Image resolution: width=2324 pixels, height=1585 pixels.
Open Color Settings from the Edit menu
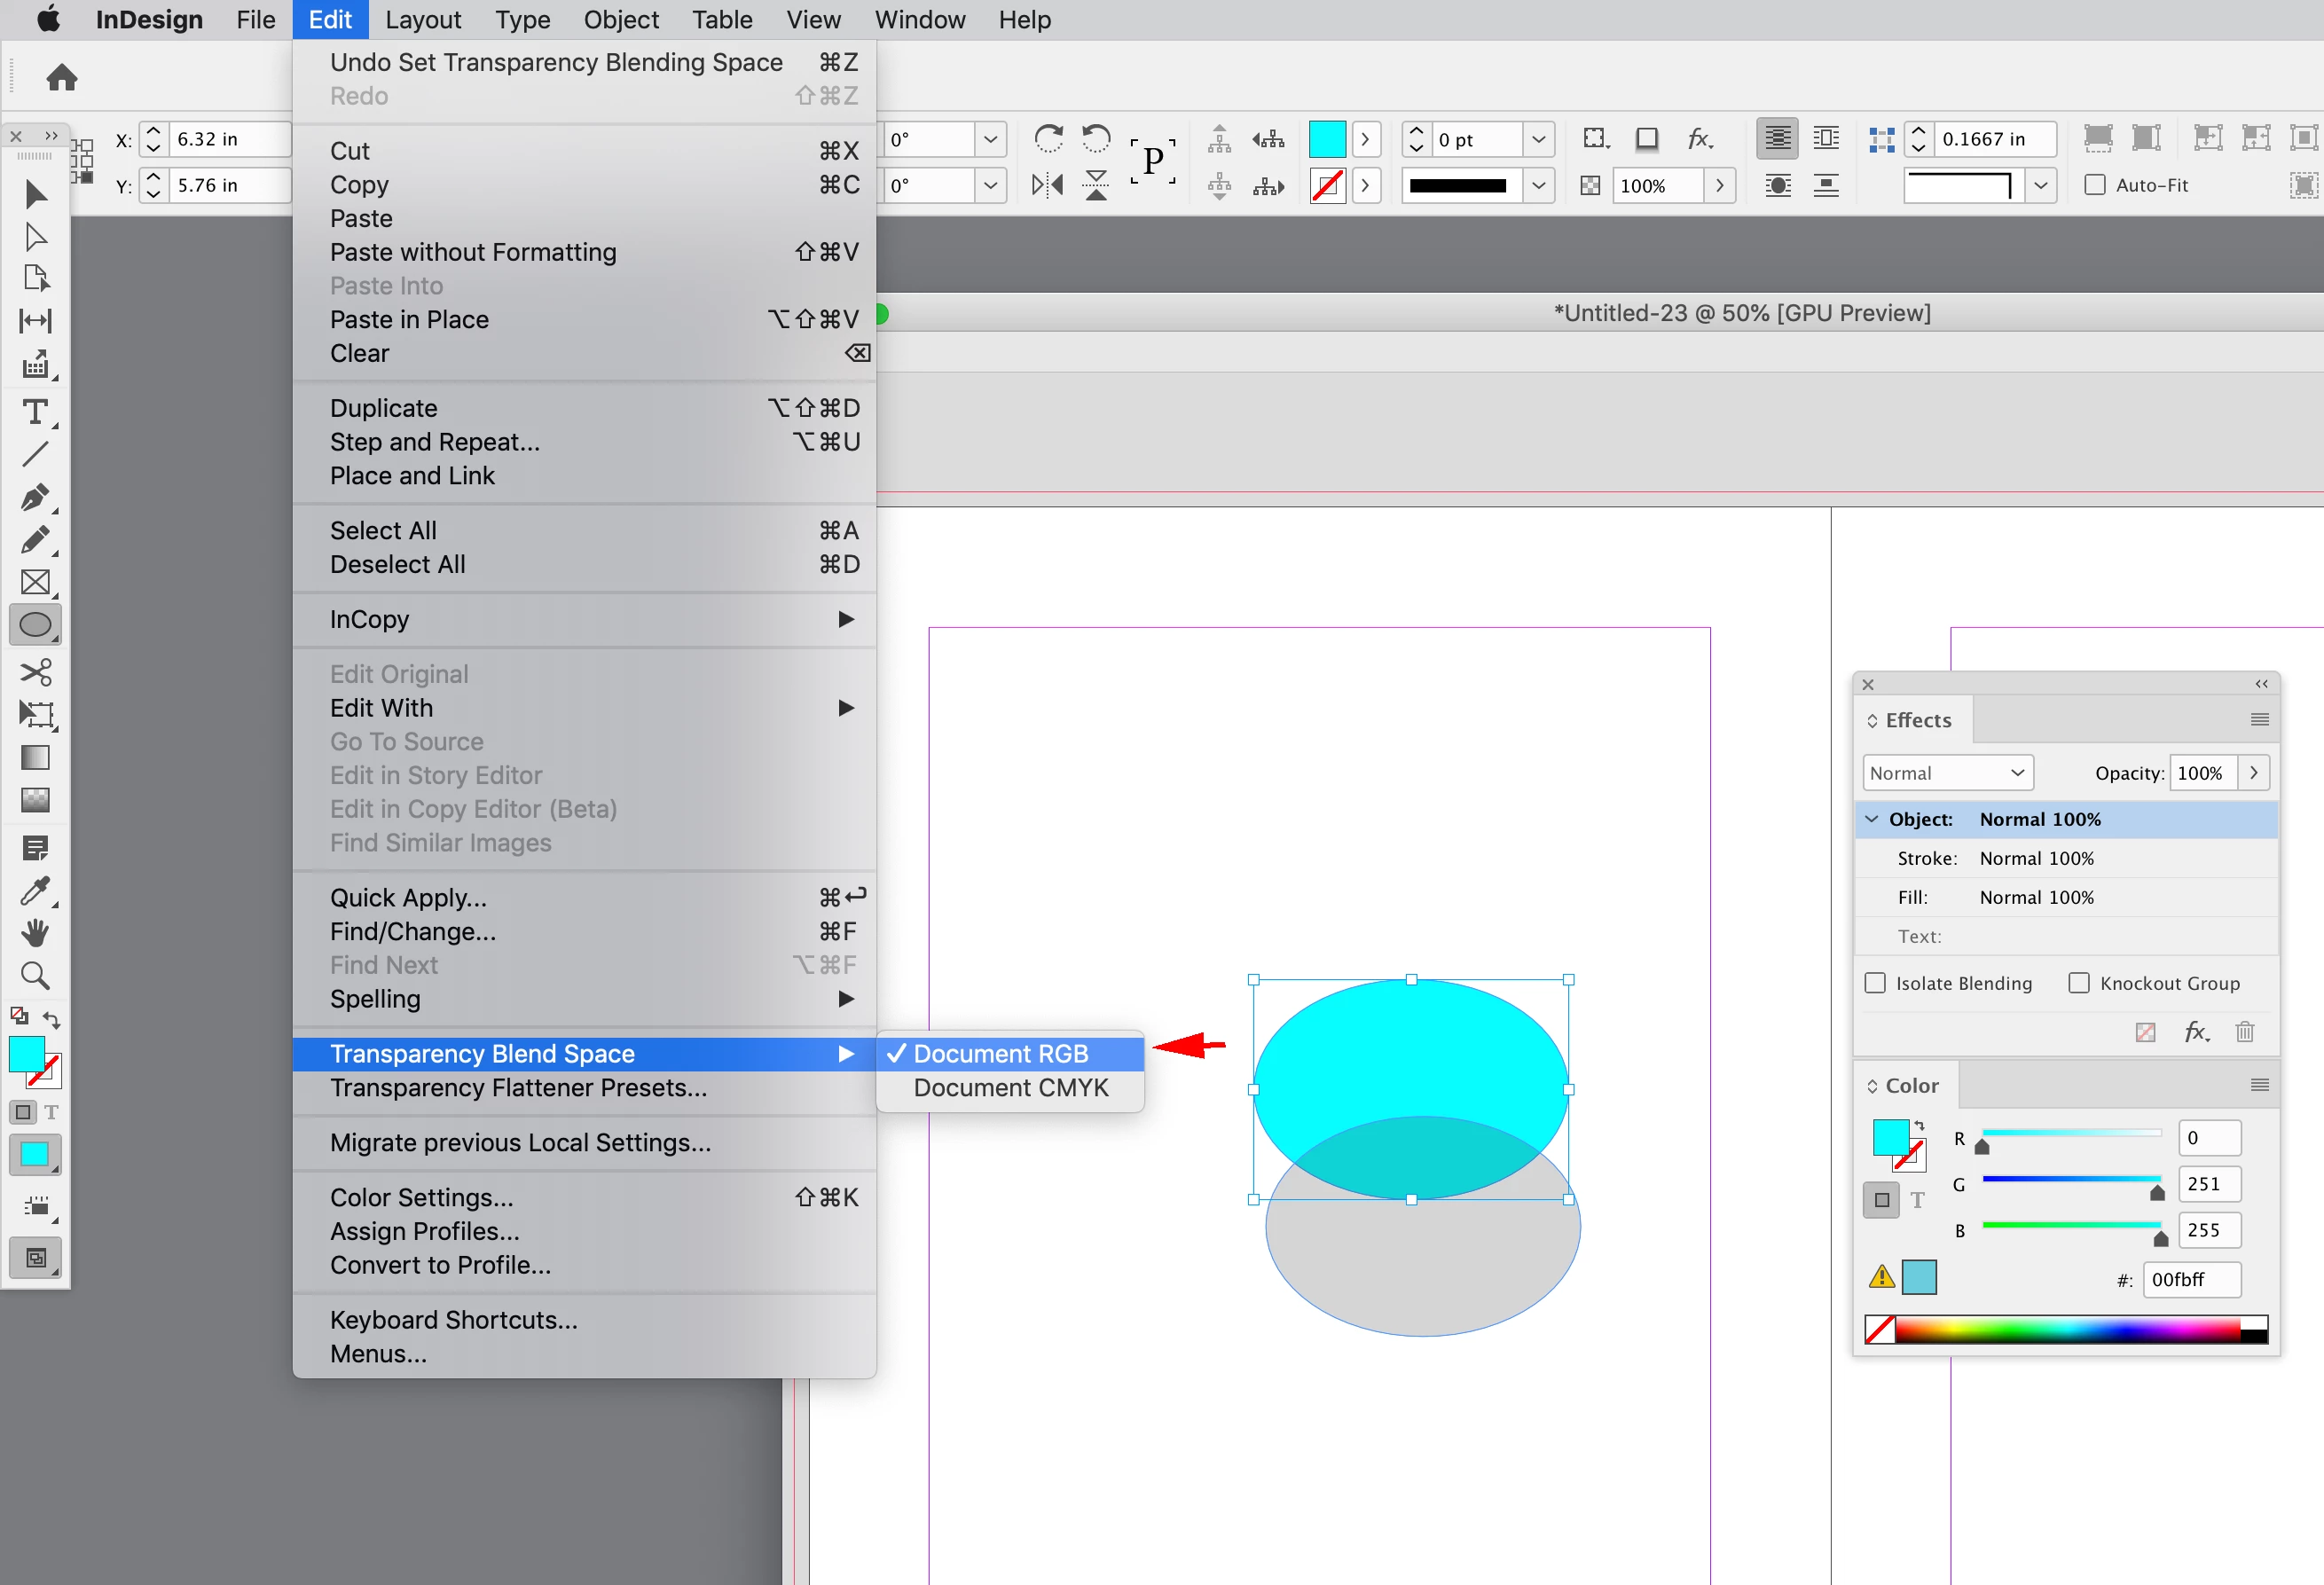click(x=421, y=1197)
